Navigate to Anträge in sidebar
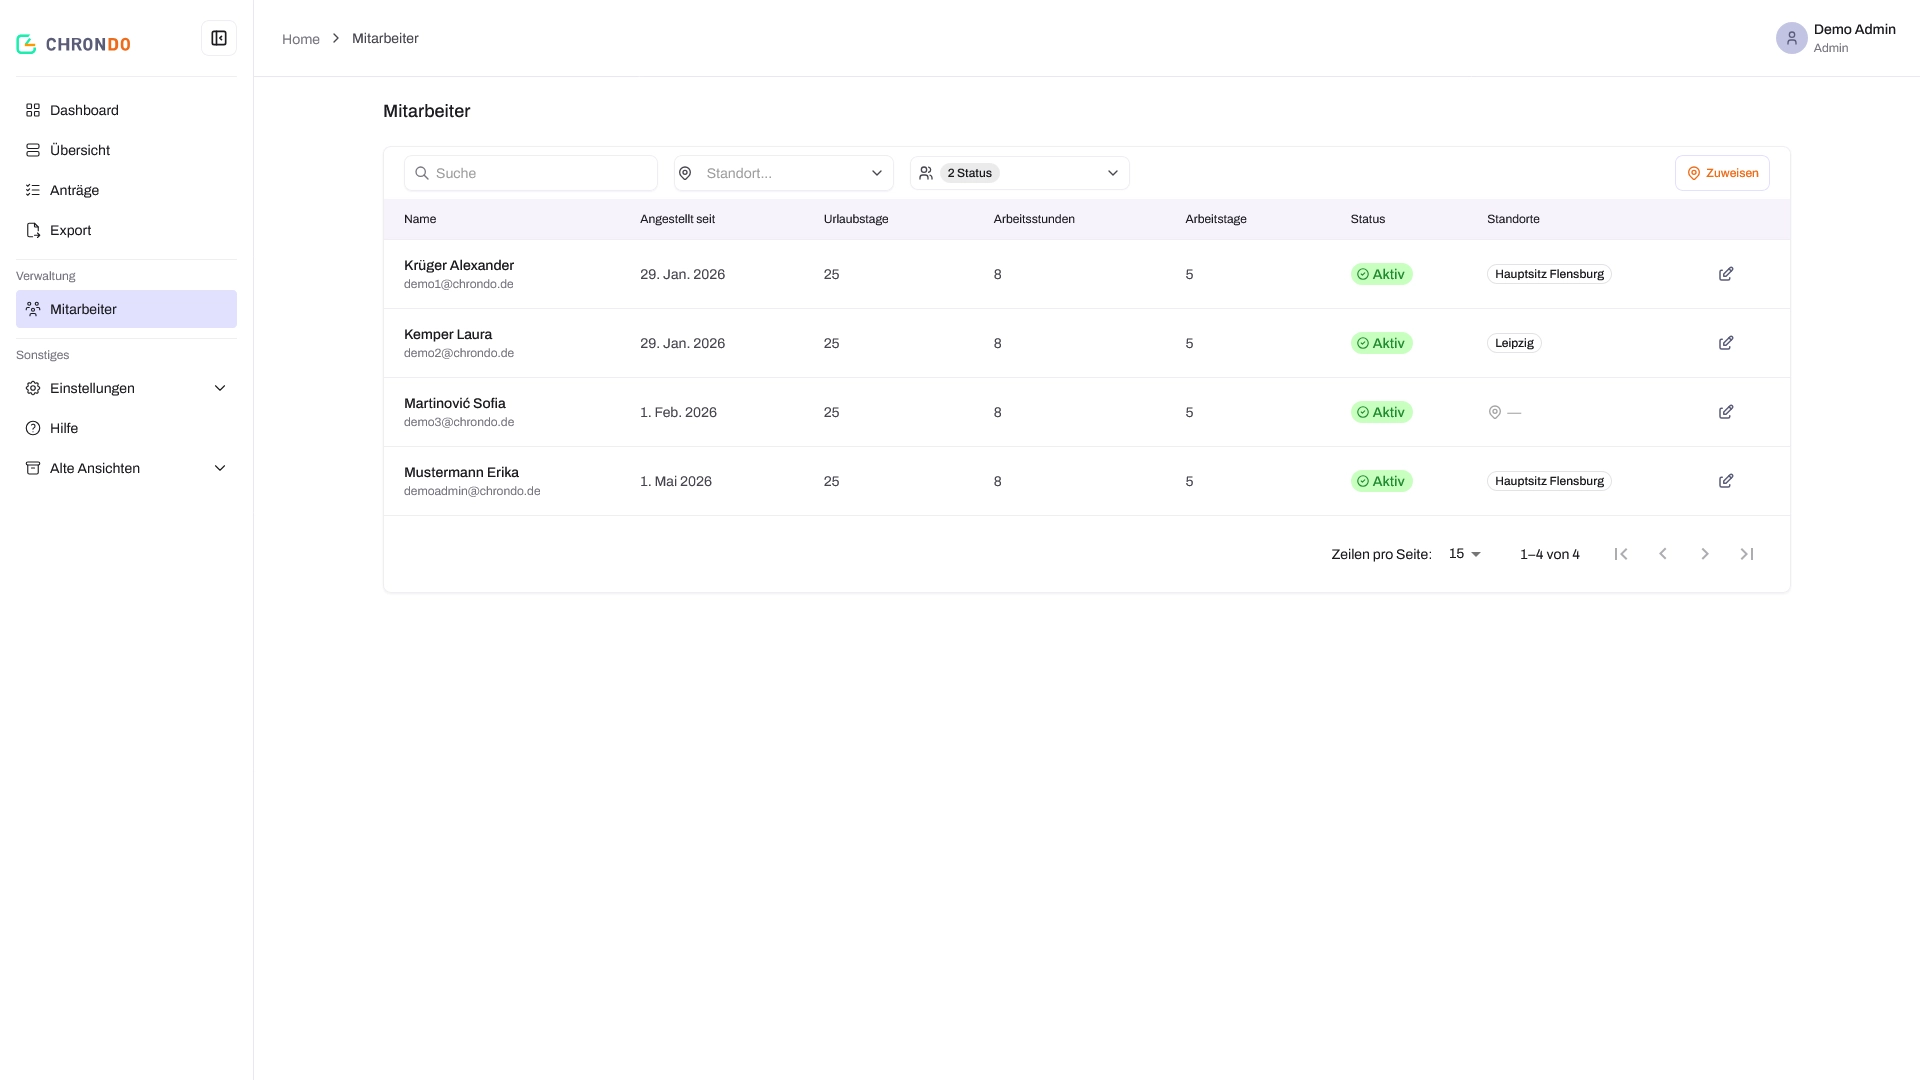 point(126,190)
